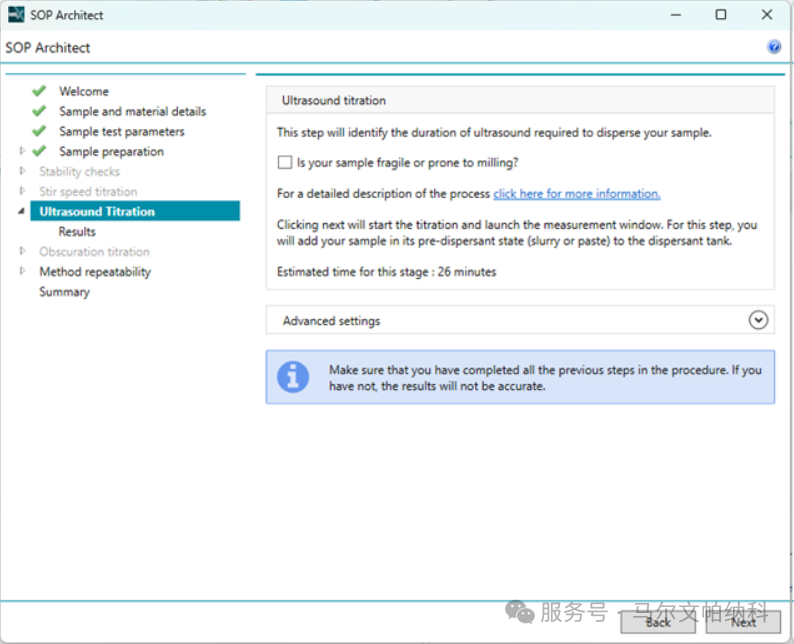Click green checkmark beside Sample test parameters
The width and height of the screenshot is (794, 644).
39,131
